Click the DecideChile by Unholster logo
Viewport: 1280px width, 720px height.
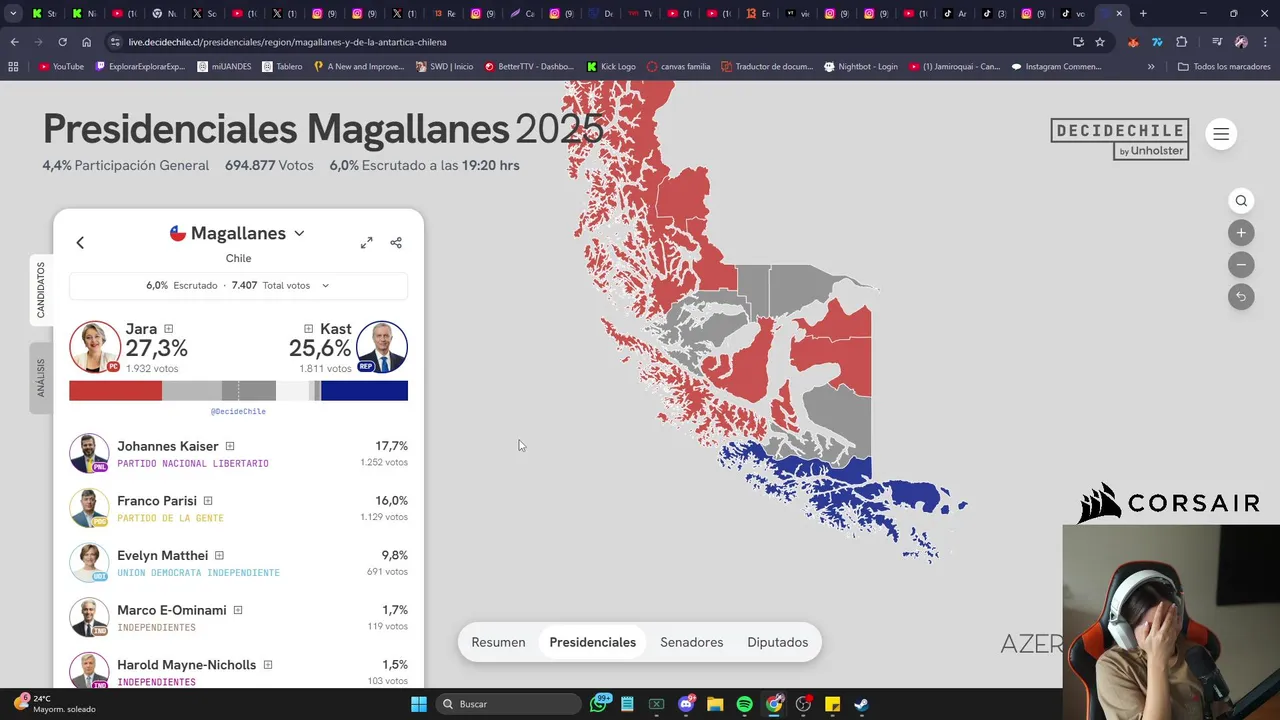tap(1119, 139)
